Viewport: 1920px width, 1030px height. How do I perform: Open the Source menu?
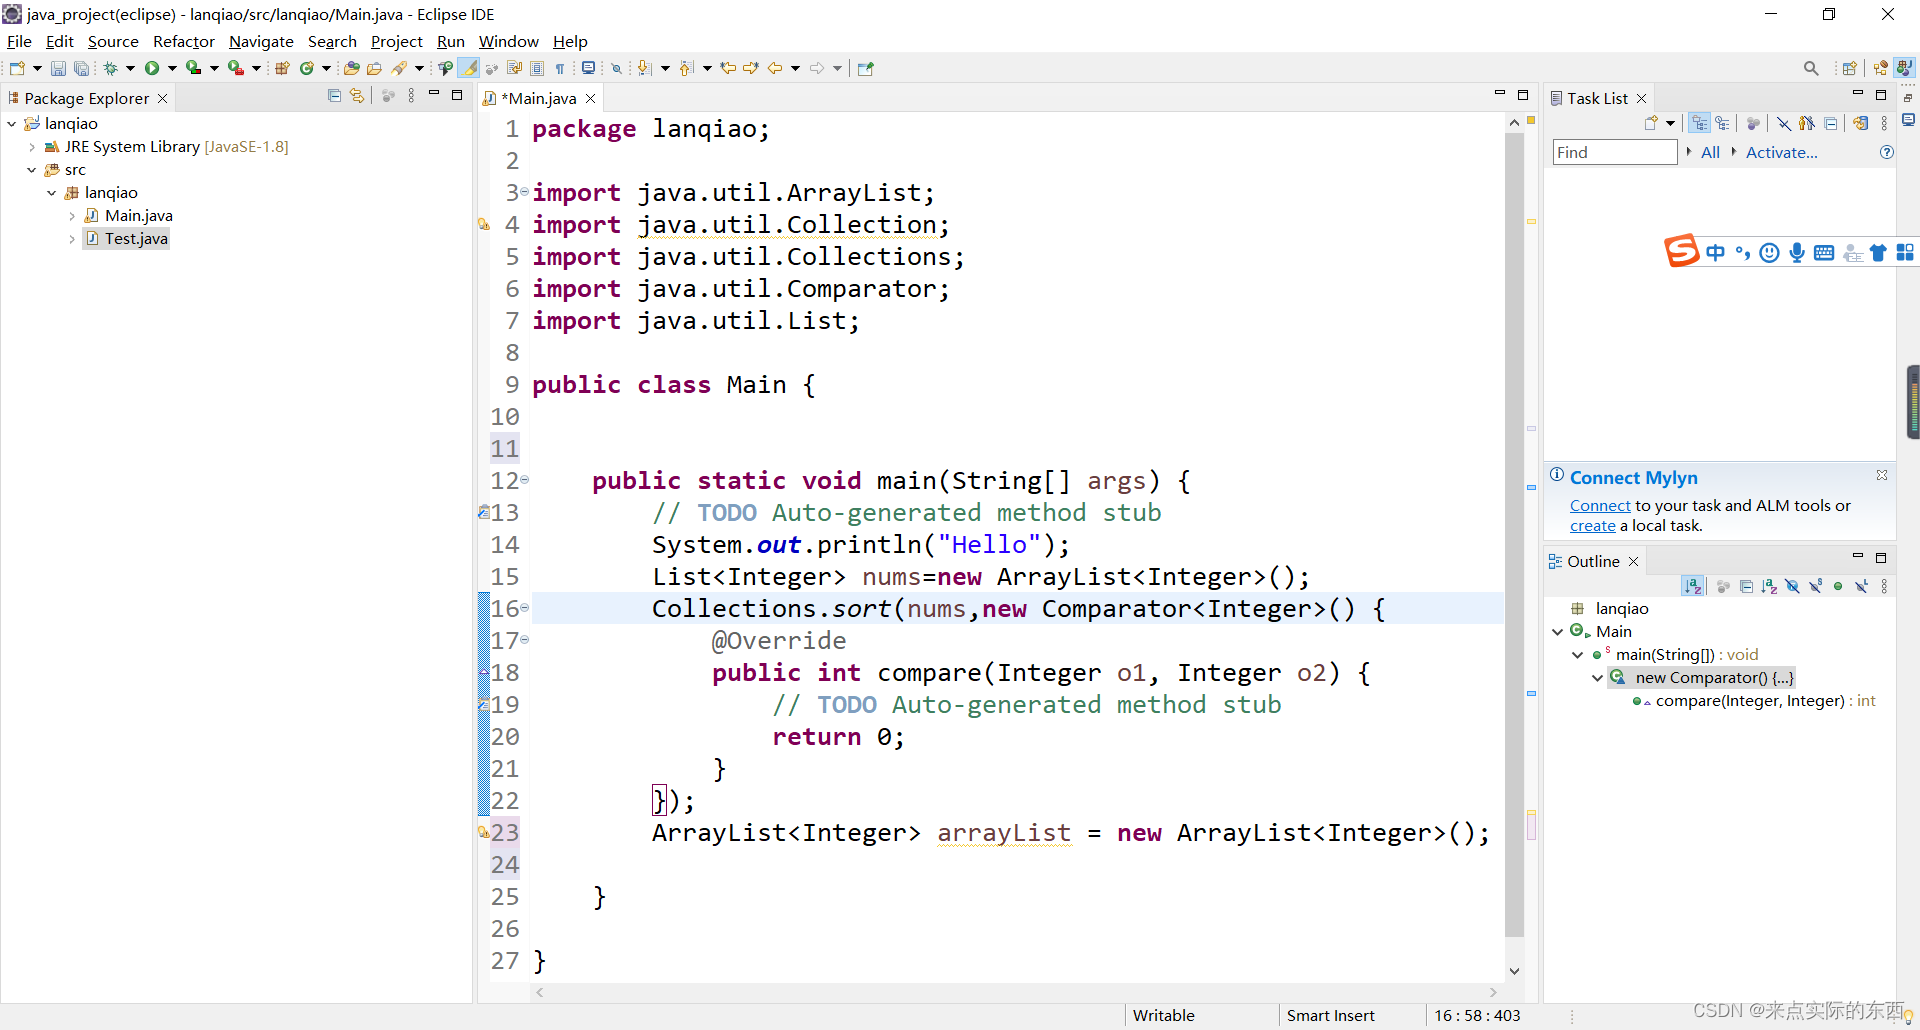(113, 41)
